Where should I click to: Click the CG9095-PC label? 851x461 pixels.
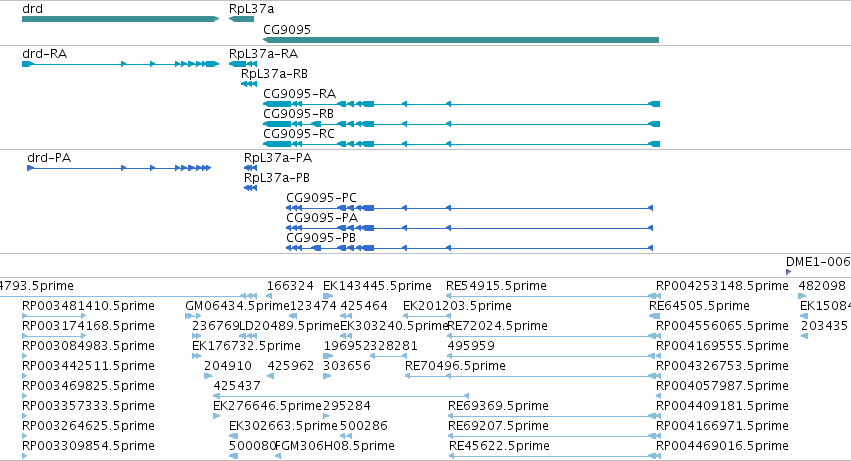click(321, 198)
